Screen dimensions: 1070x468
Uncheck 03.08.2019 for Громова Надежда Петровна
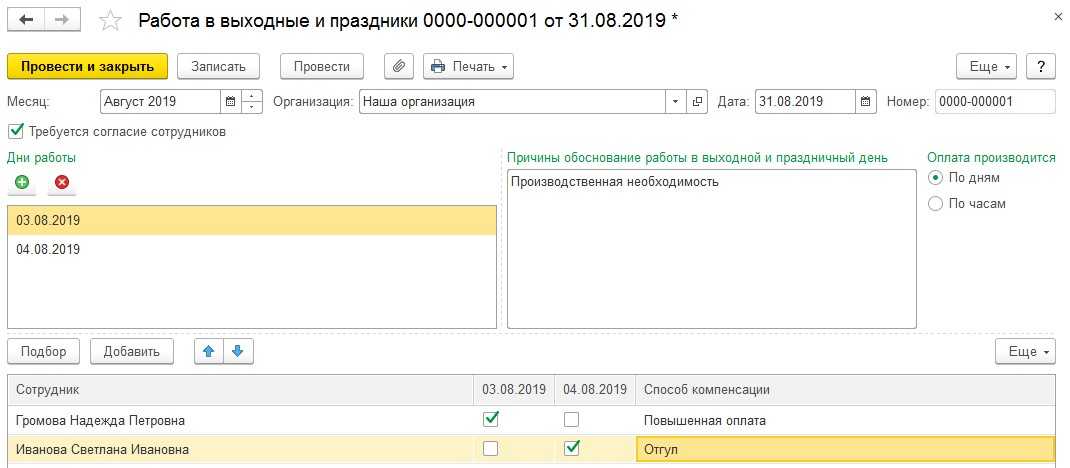coord(491,419)
